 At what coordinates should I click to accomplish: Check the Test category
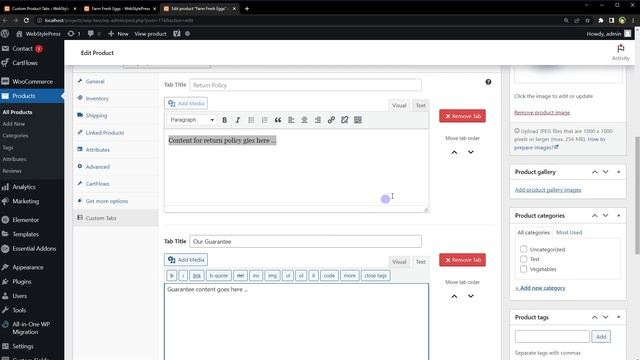tap(523, 259)
